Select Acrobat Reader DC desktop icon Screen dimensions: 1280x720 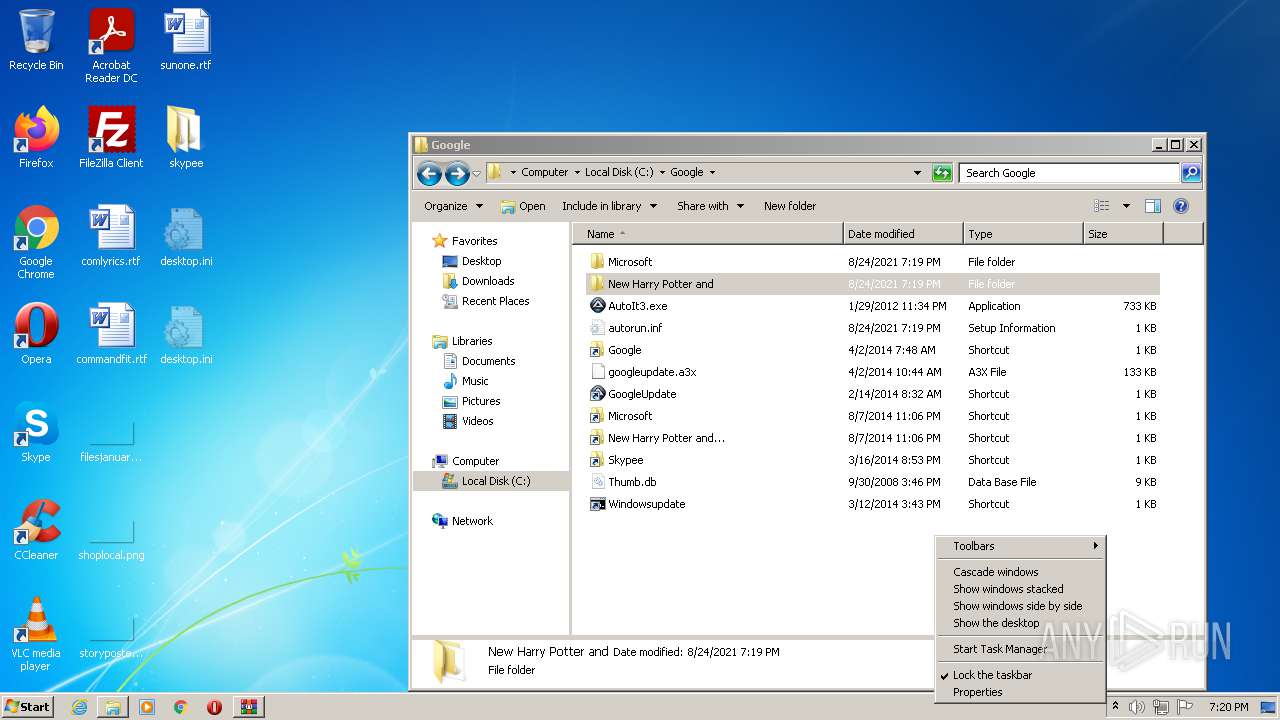[x=111, y=46]
